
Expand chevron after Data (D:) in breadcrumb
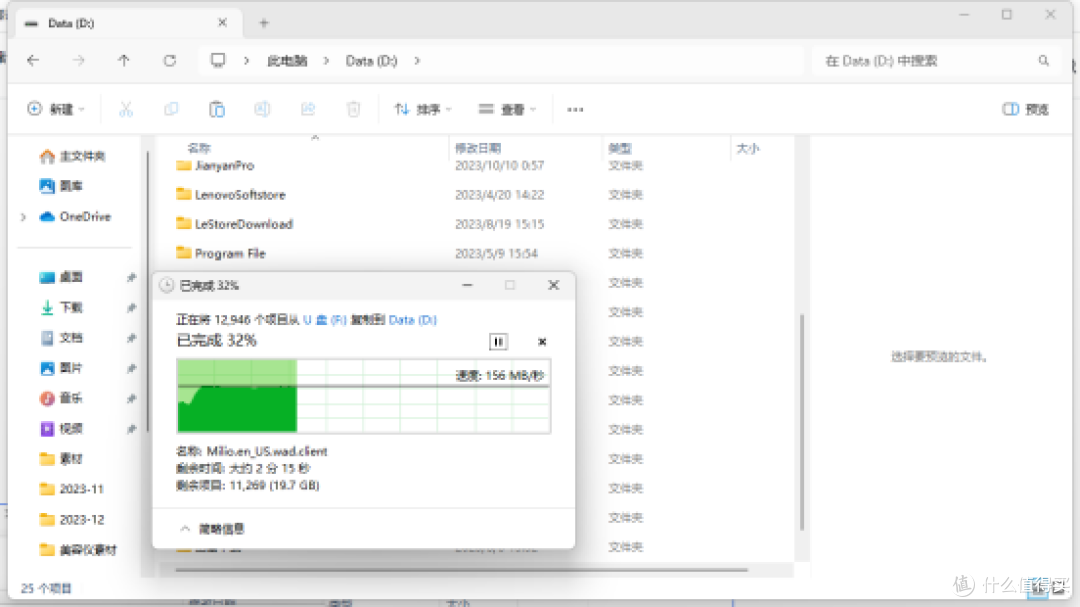pyautogui.click(x=417, y=61)
